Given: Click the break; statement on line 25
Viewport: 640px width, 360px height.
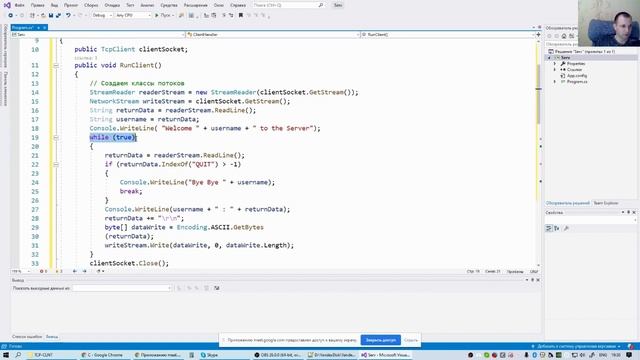Looking at the screenshot, I should point(131,191).
